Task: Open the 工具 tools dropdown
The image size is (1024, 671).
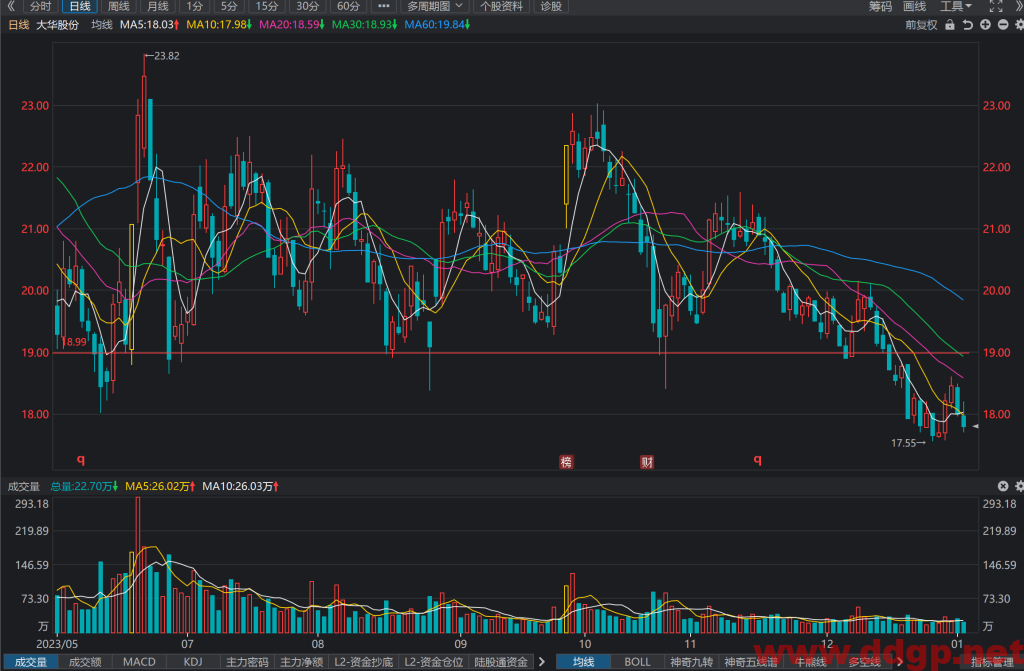Action: (x=955, y=6)
